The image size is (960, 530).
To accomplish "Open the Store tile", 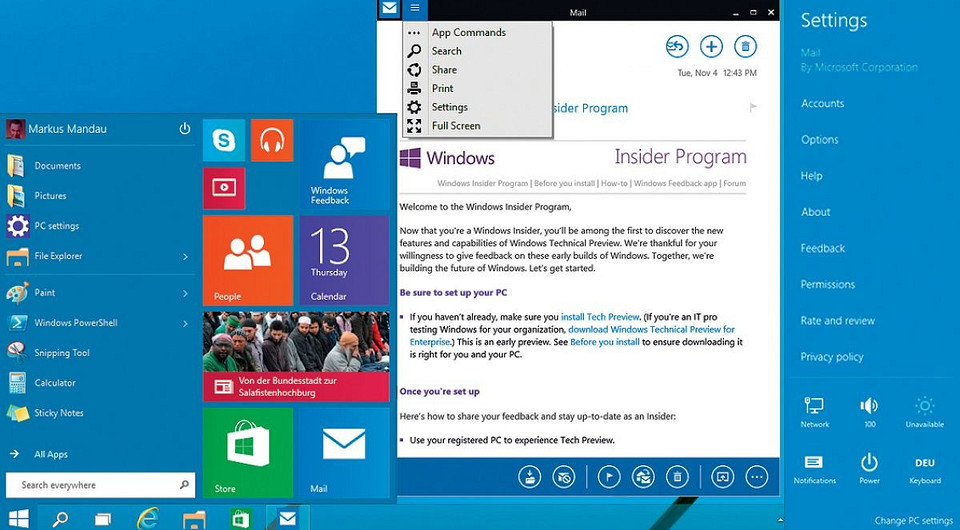I will click(248, 452).
